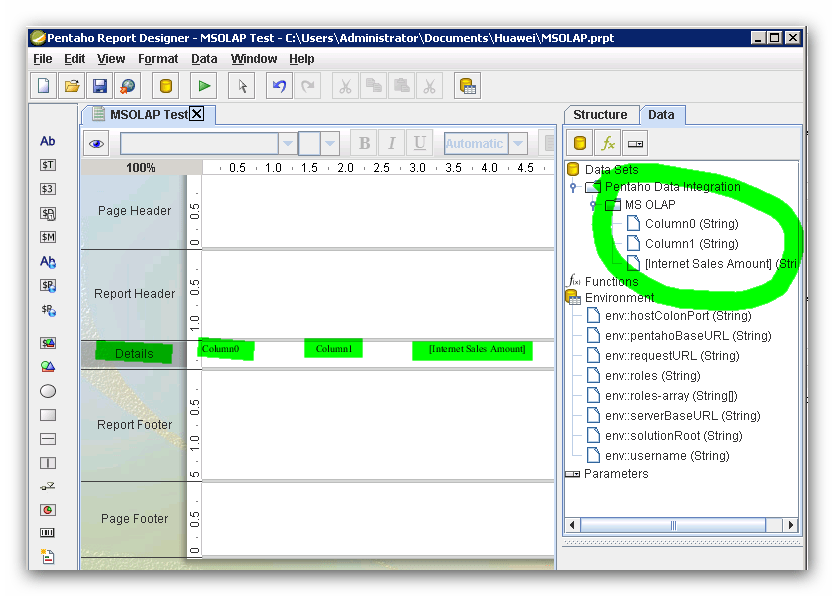Select the ellipse shape palette tool
This screenshot has width=834, height=596.
48,391
